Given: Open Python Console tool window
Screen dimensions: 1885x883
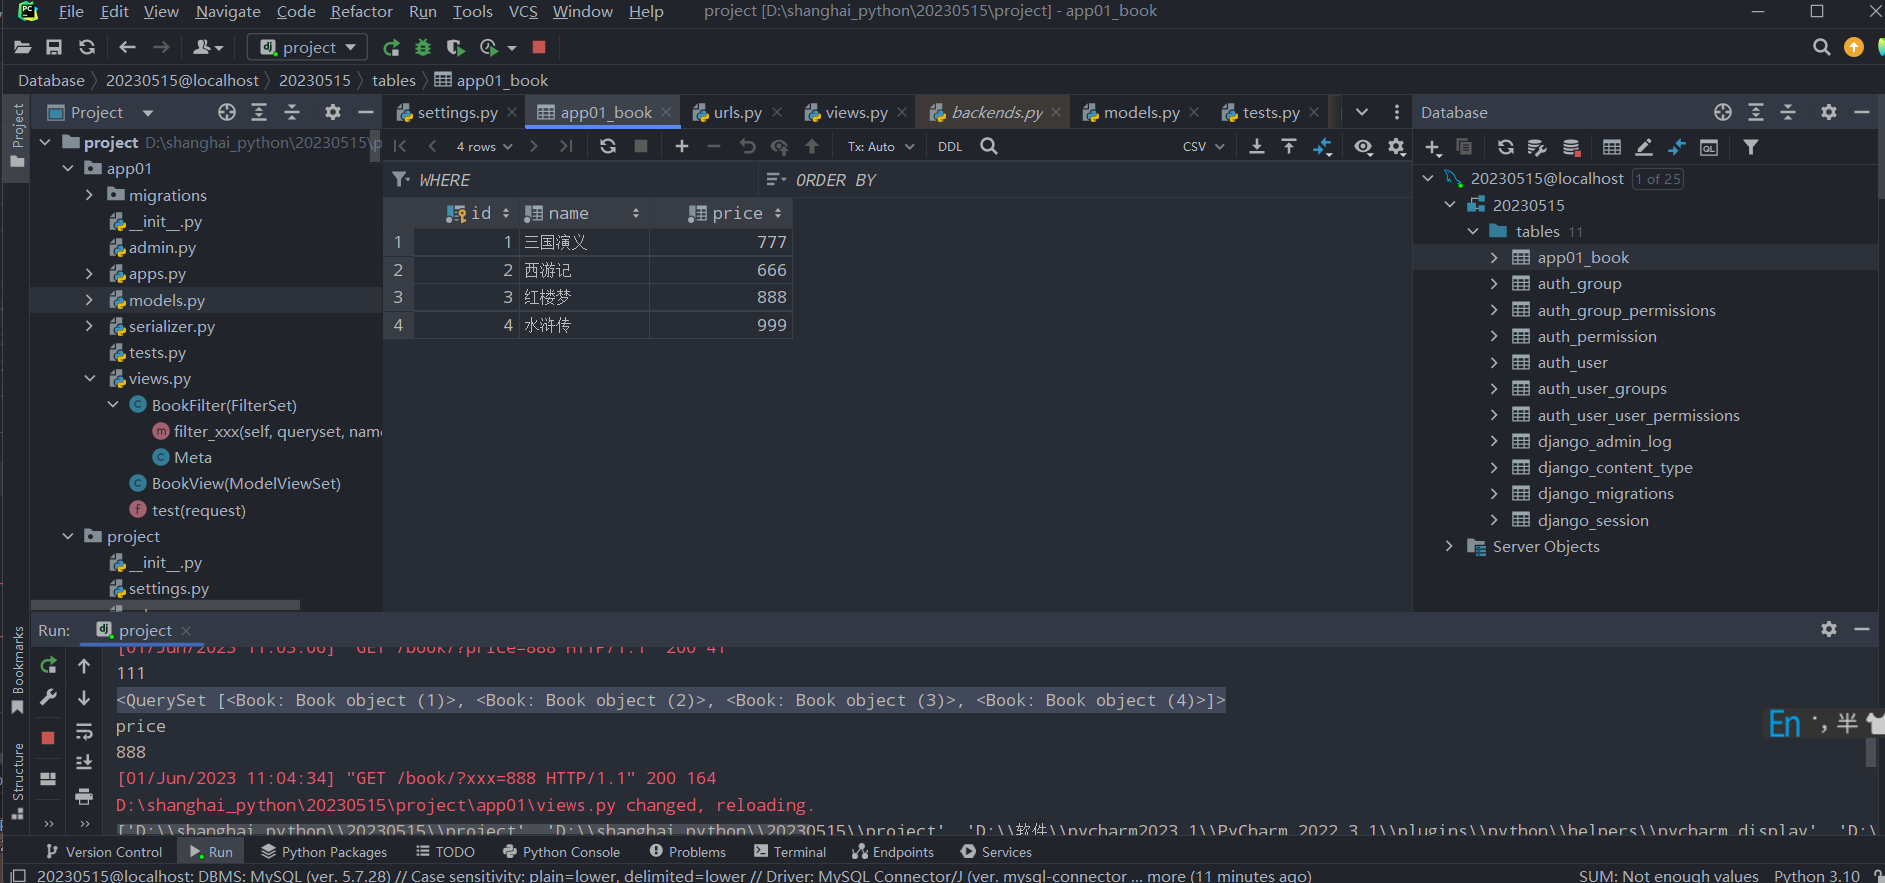Looking at the screenshot, I should click(x=561, y=852).
